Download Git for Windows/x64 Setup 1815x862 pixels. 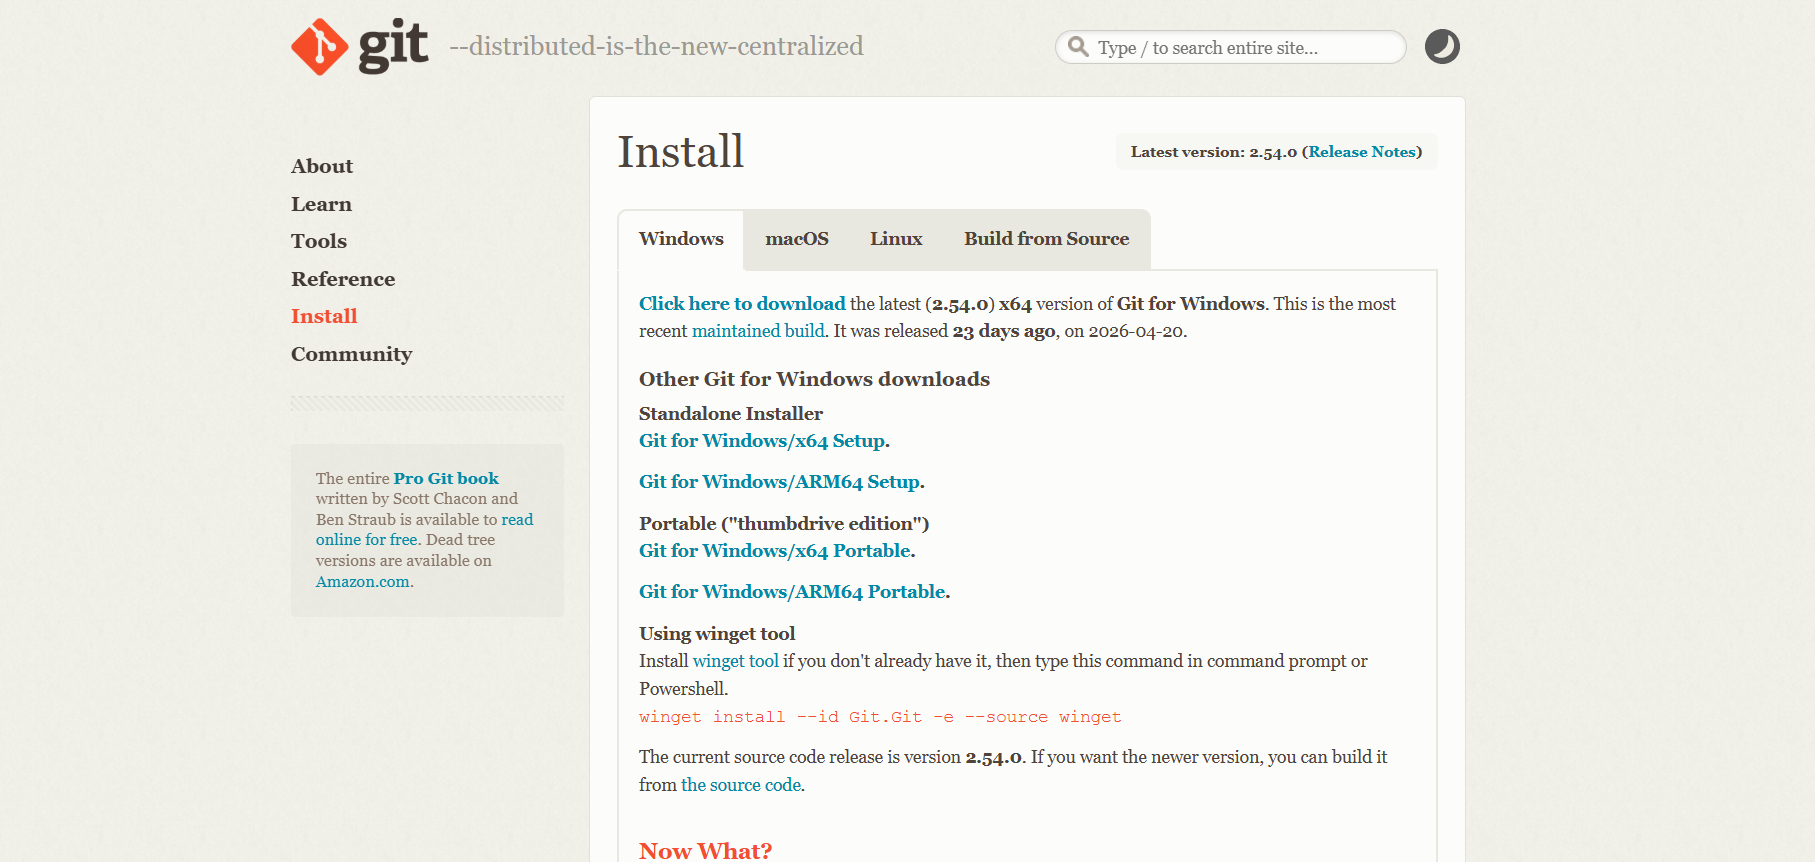click(x=762, y=441)
